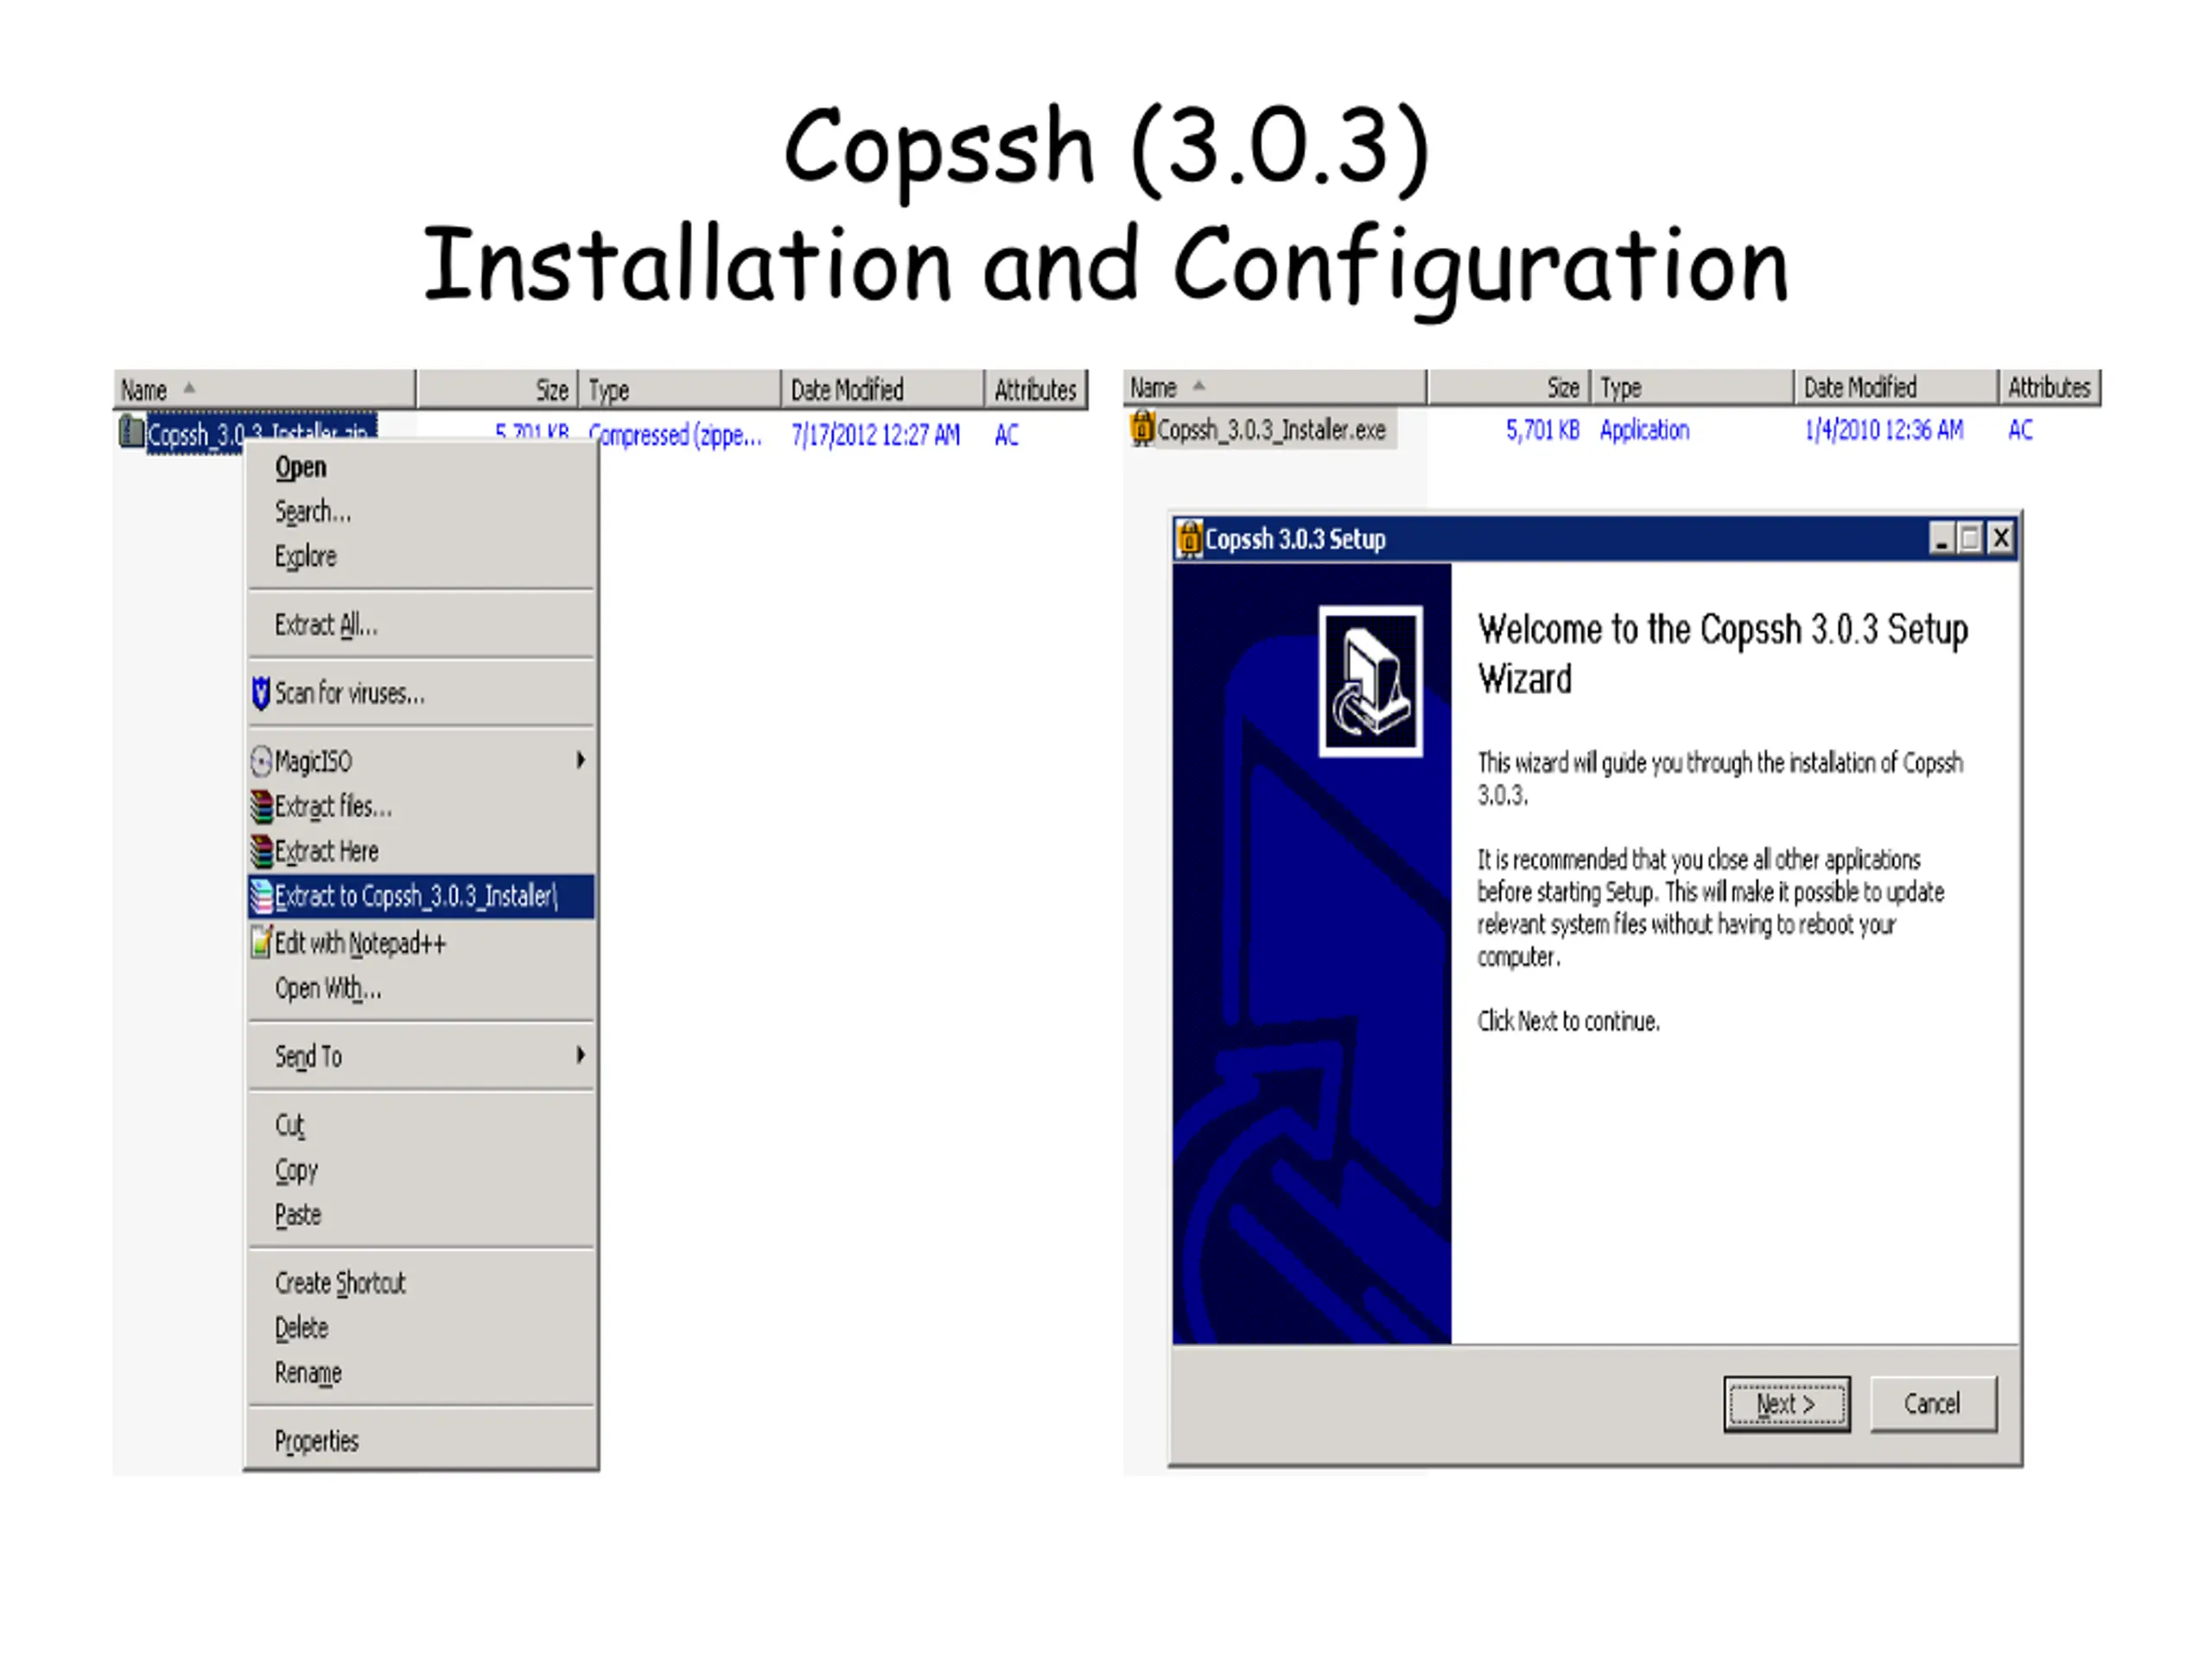Select the Copssh_3.0.3_Installer.exe file name
The image size is (2212, 1659).
[1271, 430]
